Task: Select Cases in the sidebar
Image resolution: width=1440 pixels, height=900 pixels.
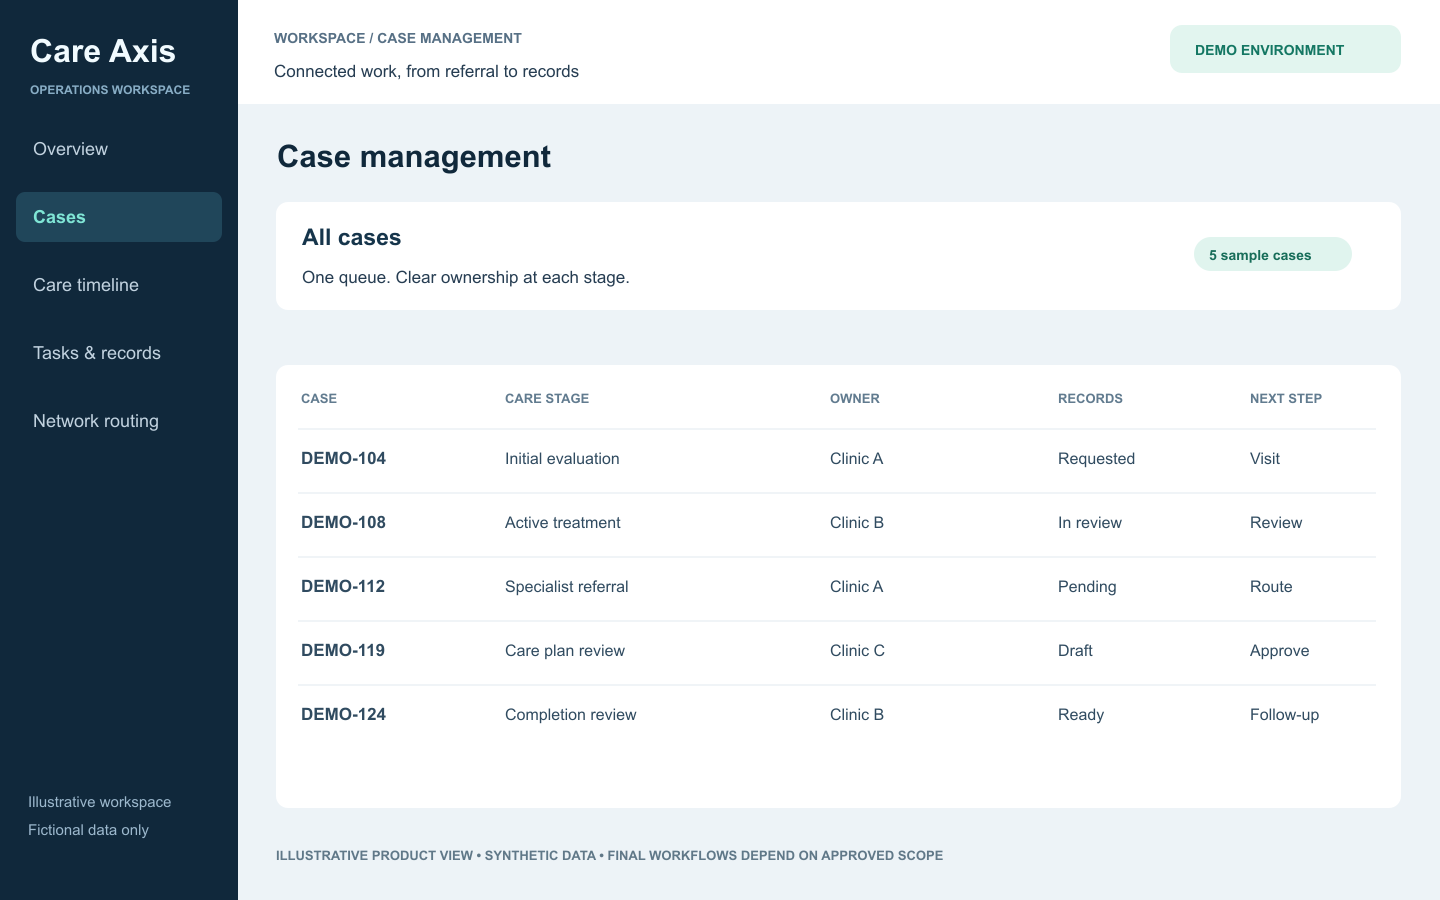Action: tap(119, 217)
